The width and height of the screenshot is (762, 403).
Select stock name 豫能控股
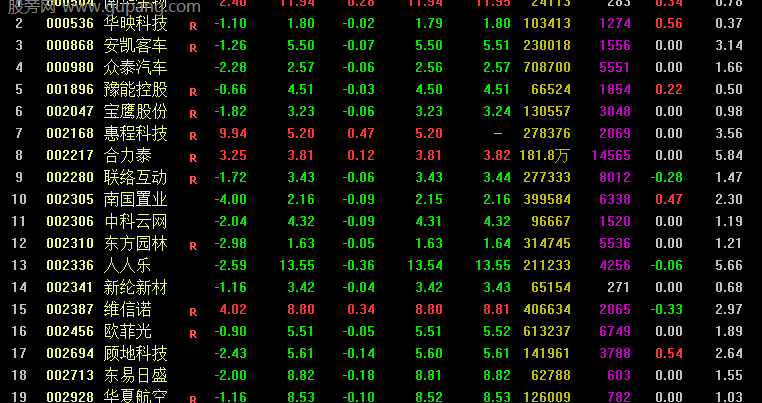click(136, 89)
